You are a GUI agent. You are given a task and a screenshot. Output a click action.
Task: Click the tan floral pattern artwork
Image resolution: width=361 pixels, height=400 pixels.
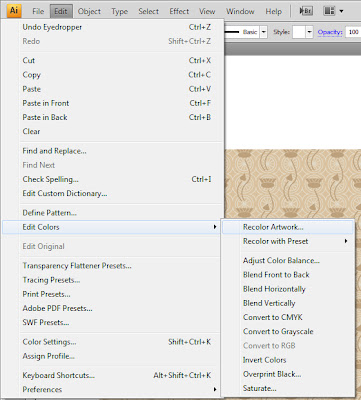coord(293,183)
